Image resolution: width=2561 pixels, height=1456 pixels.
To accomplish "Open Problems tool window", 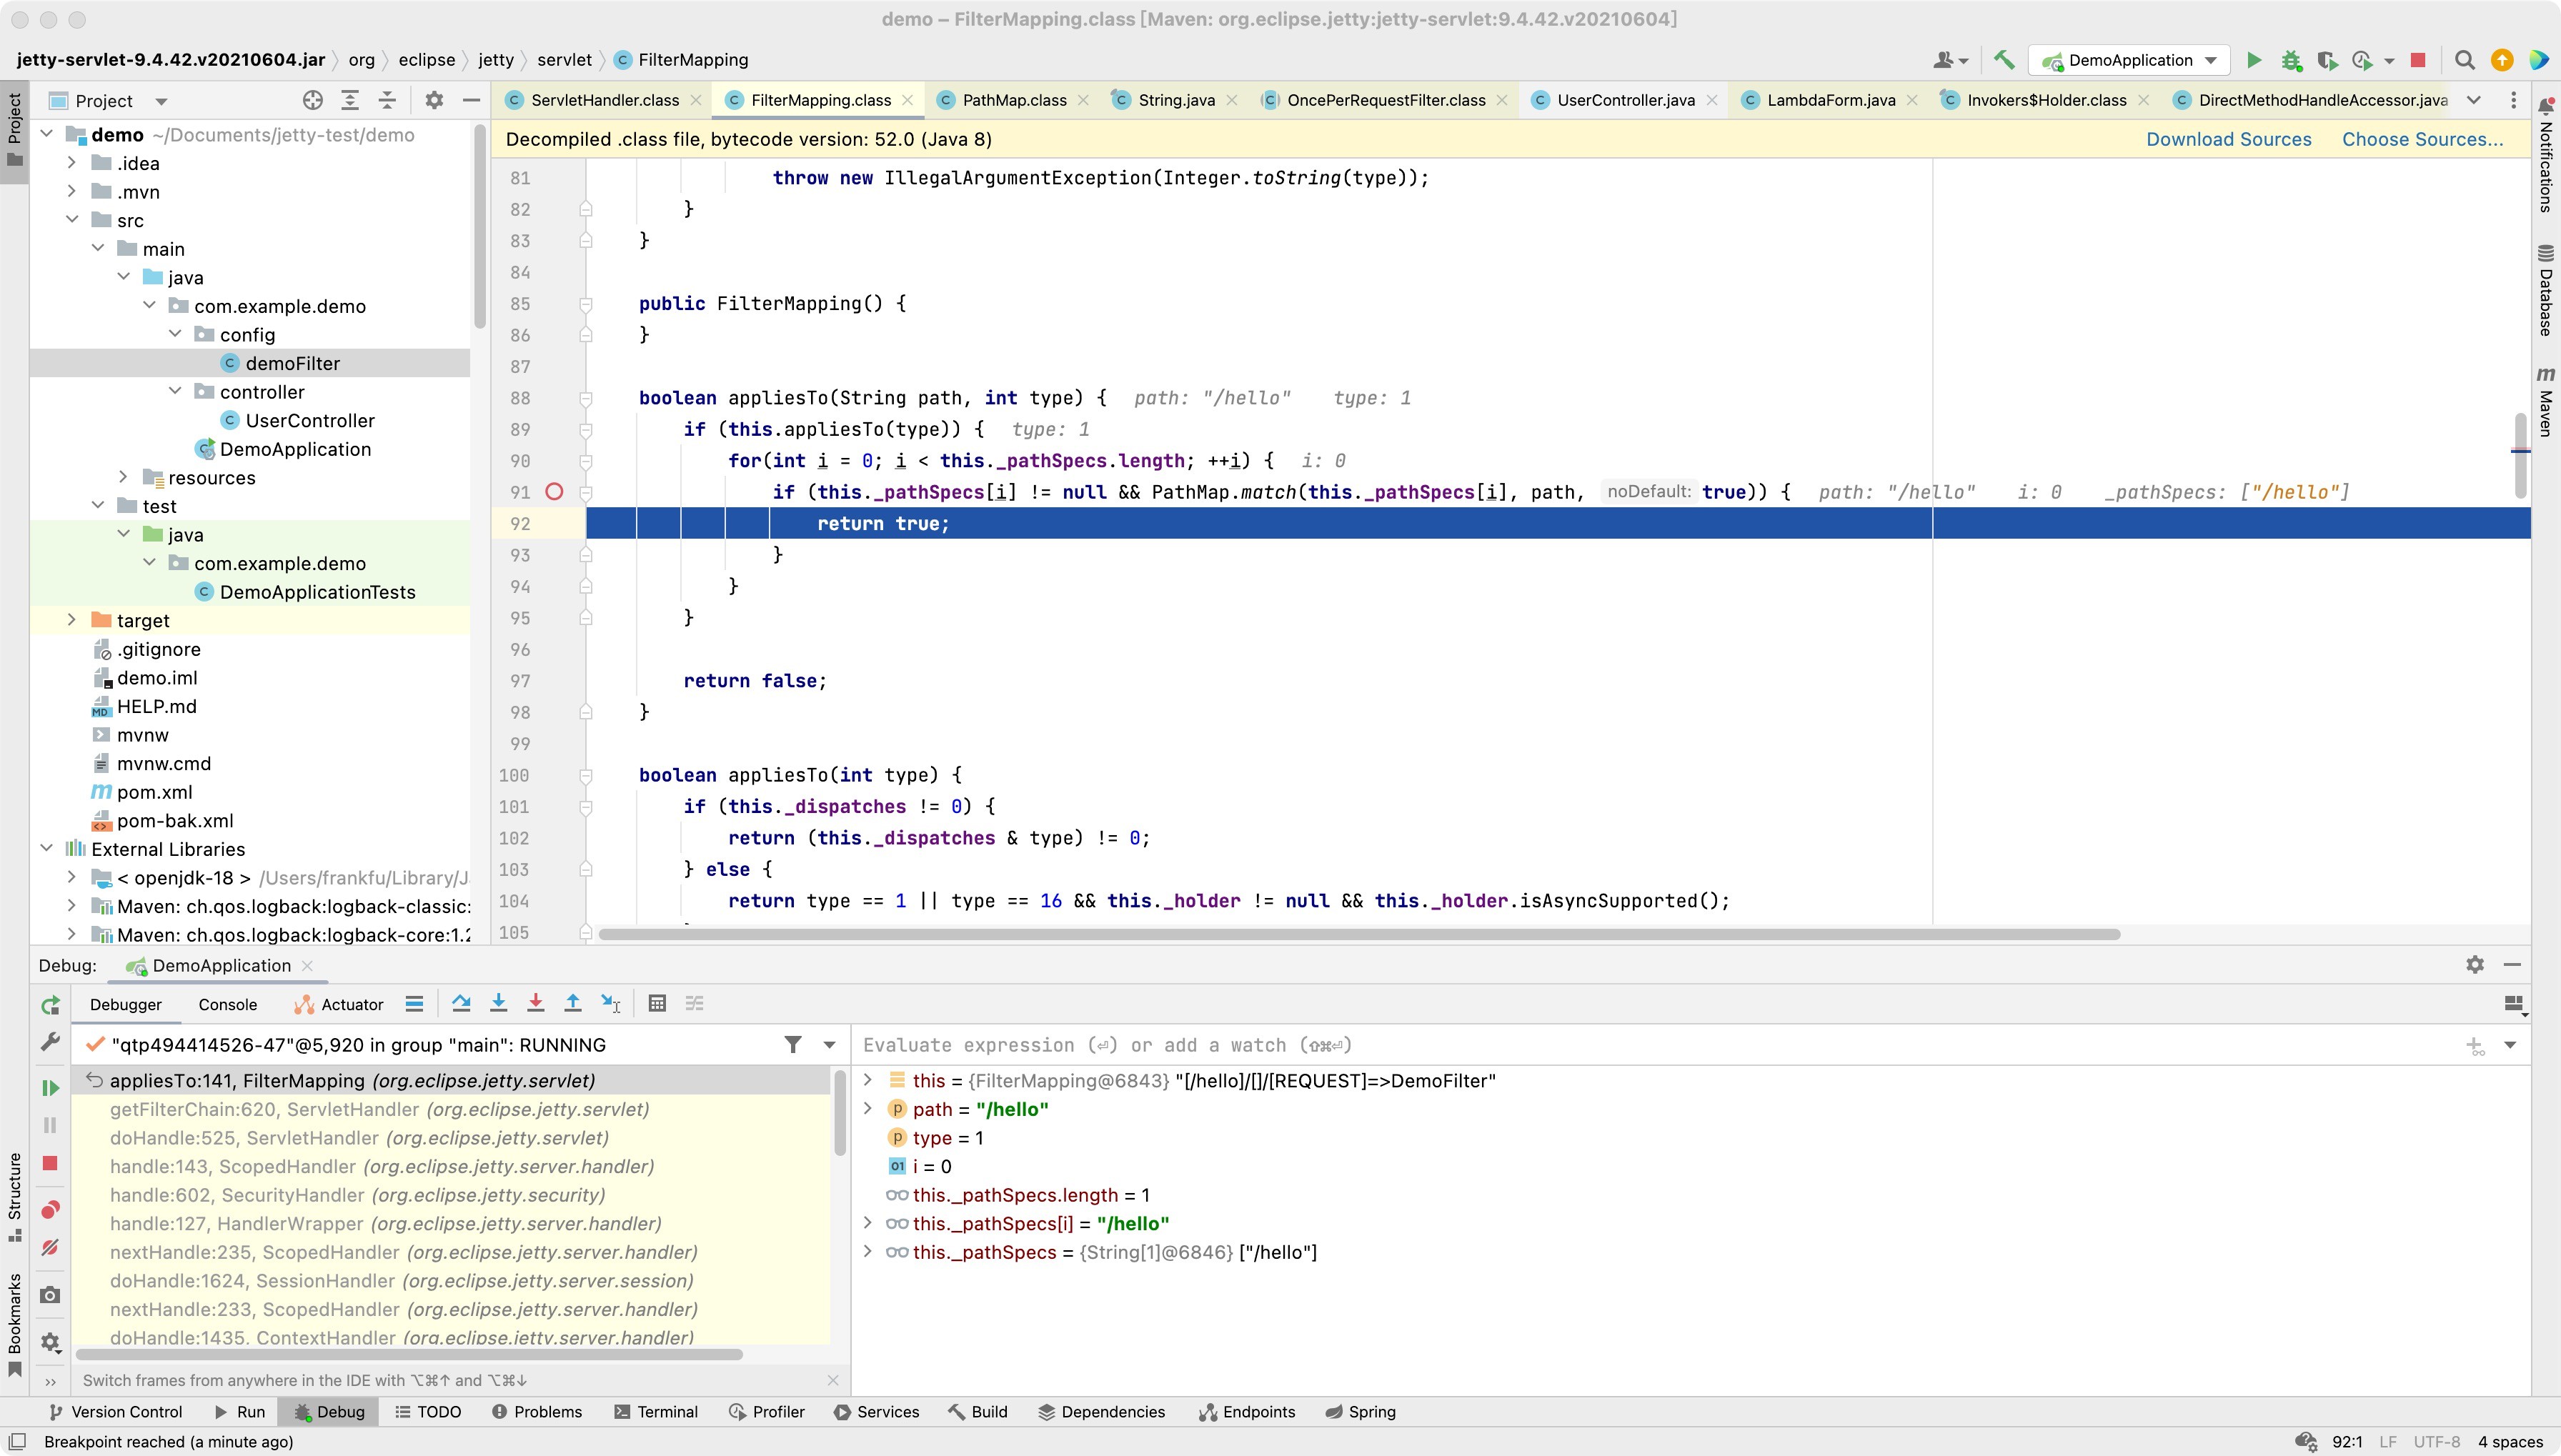I will click(x=537, y=1412).
